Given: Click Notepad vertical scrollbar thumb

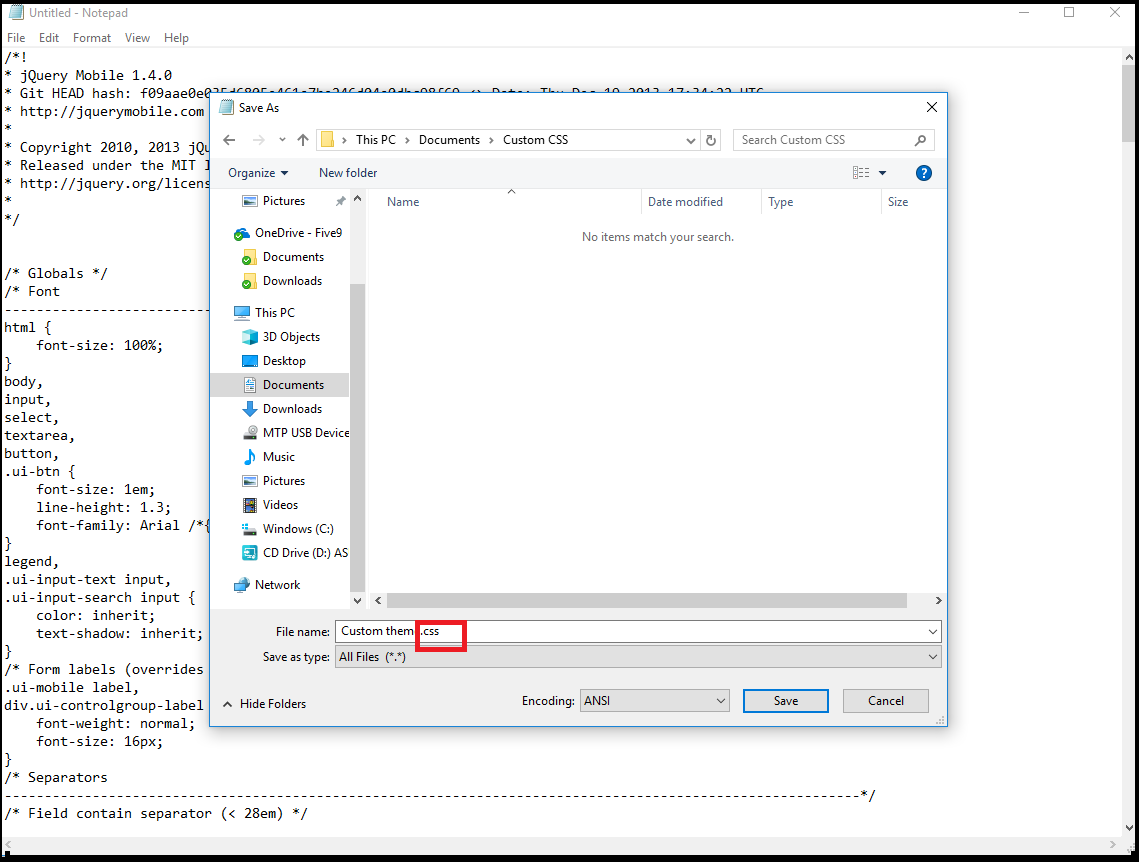Looking at the screenshot, I should (1129, 103).
